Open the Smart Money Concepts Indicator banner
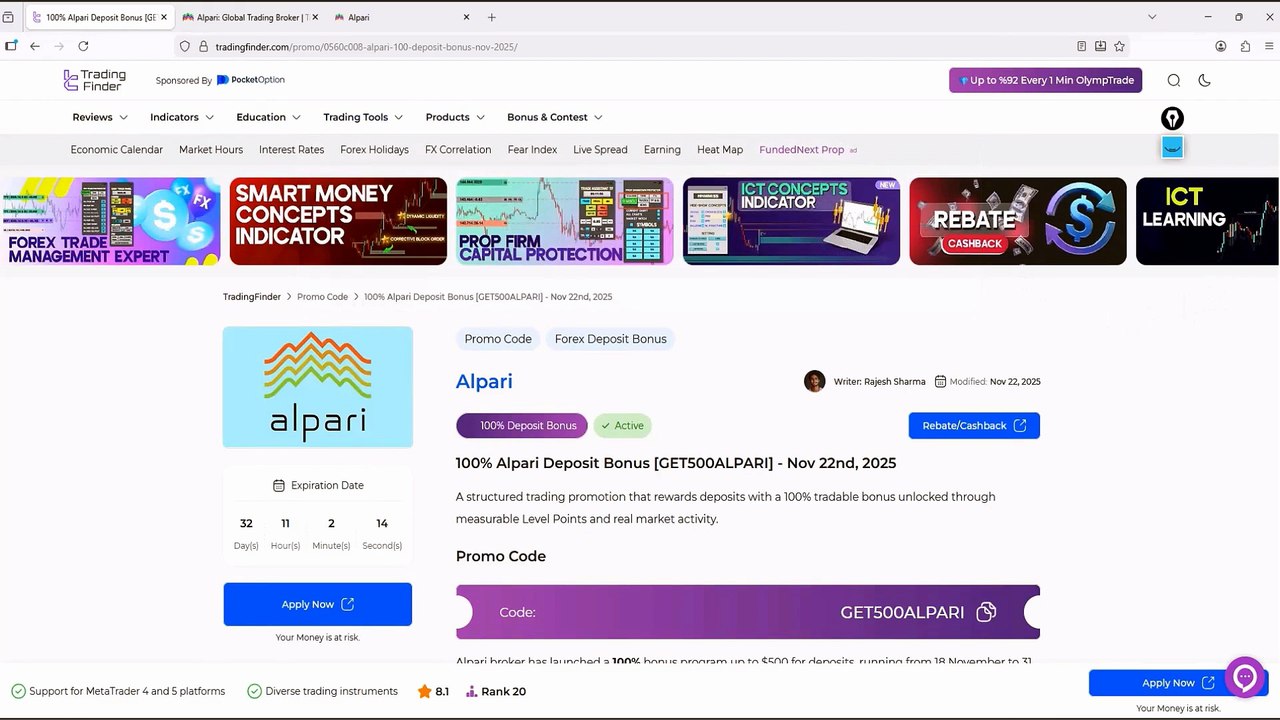The width and height of the screenshot is (1280, 720). (x=338, y=221)
